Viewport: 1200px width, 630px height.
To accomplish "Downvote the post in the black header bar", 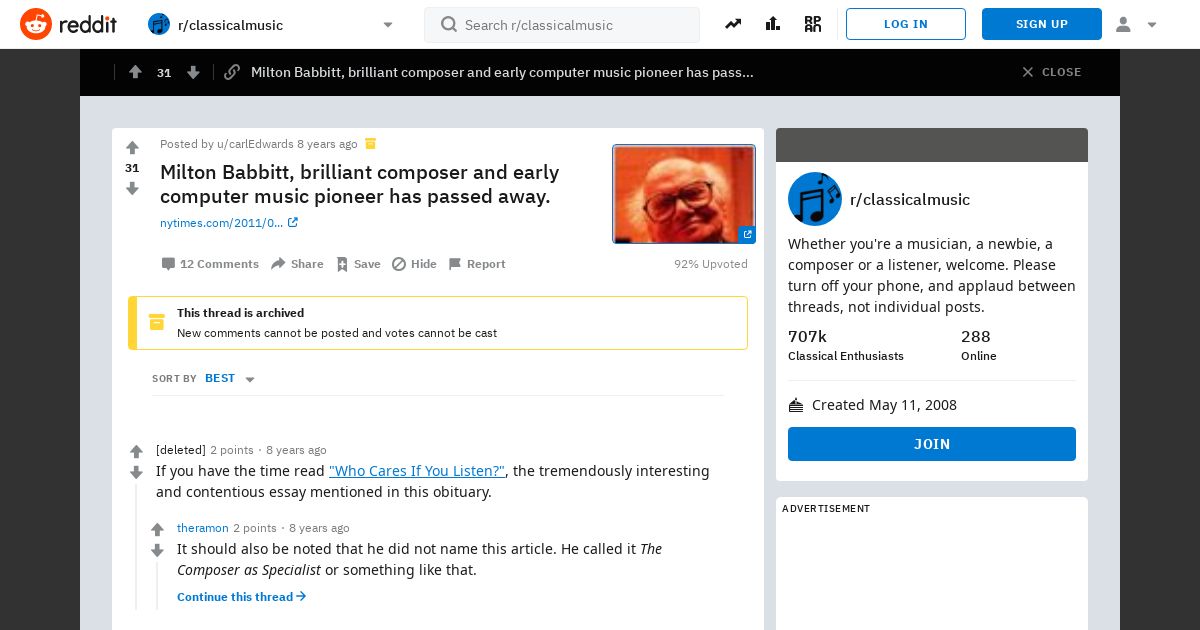I will 193,72.
